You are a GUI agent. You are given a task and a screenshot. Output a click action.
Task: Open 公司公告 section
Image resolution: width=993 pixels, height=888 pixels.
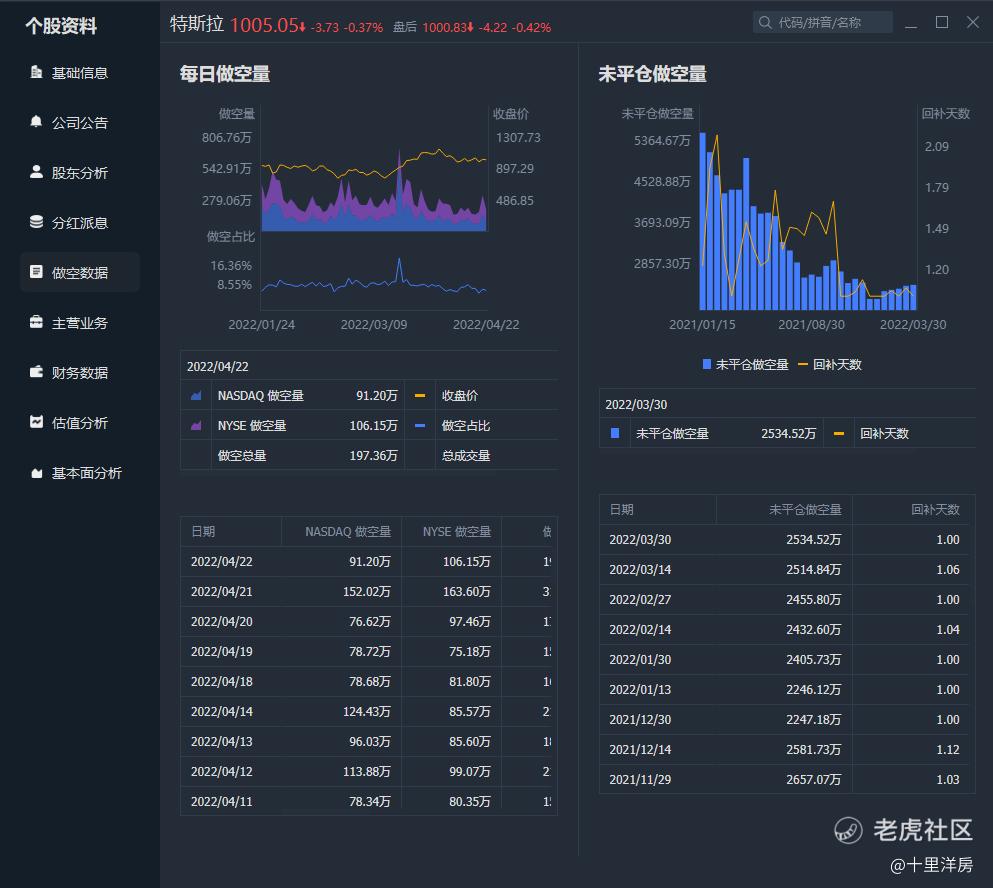tap(80, 122)
